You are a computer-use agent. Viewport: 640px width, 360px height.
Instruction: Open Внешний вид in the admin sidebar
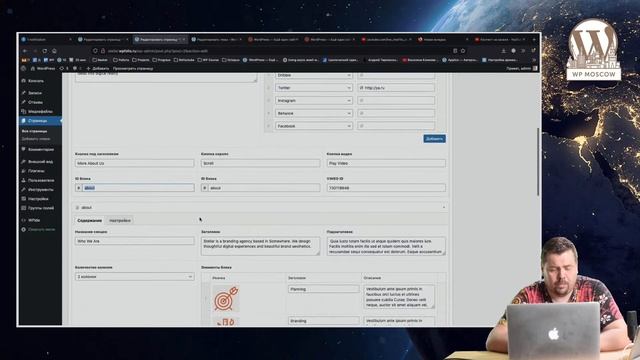(x=40, y=162)
